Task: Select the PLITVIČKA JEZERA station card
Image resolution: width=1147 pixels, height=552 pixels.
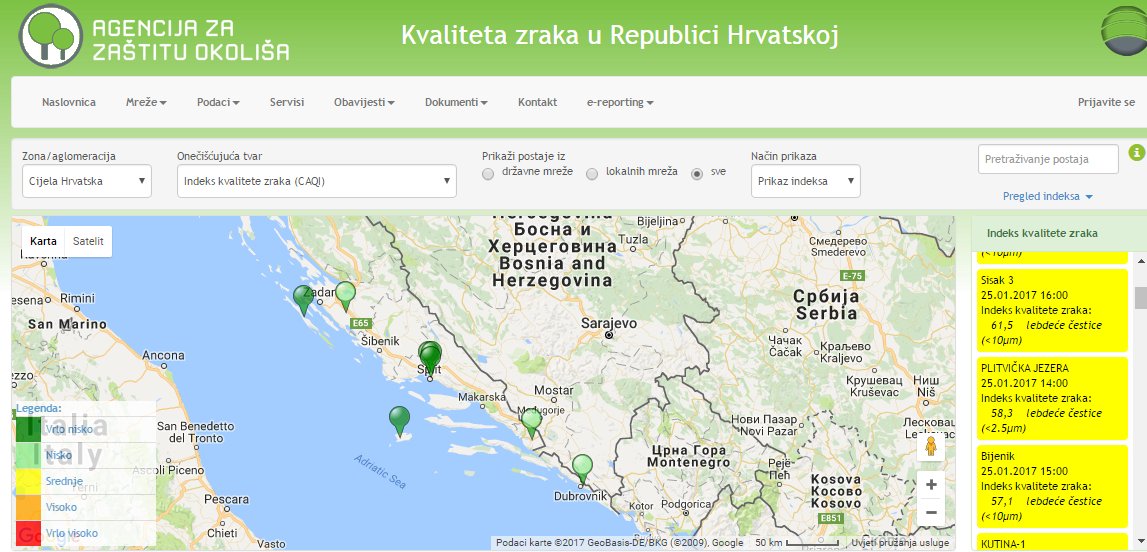Action: pyautogui.click(x=1052, y=398)
